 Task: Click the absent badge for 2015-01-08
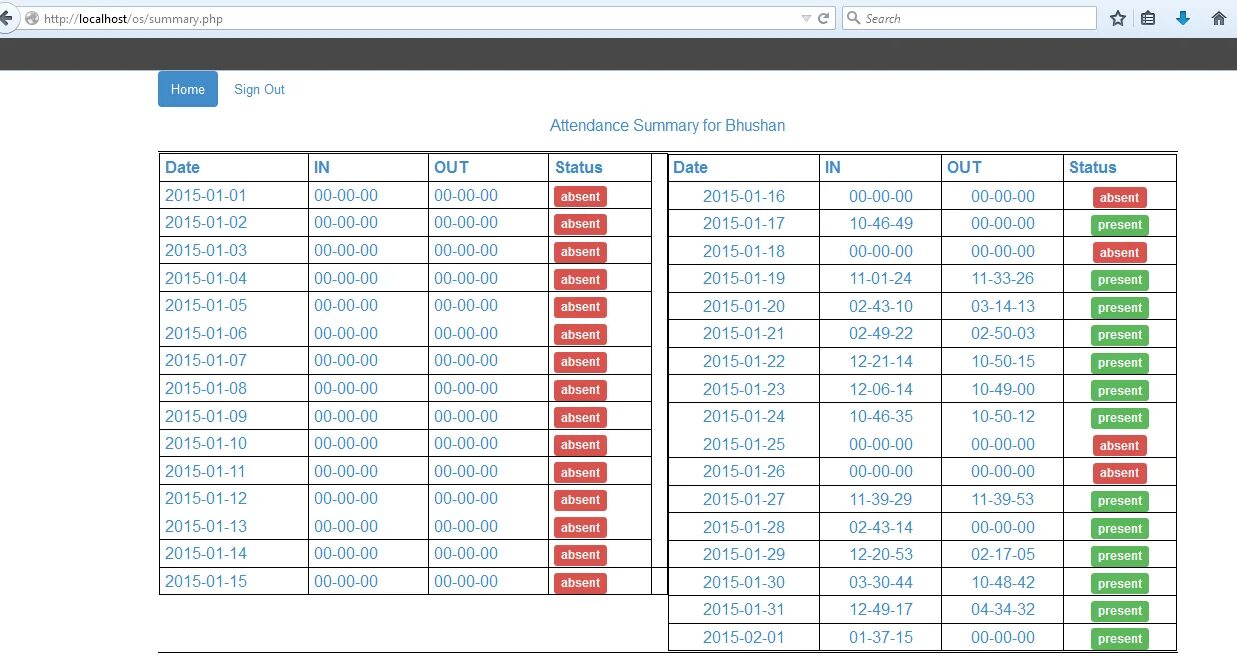[x=580, y=390]
